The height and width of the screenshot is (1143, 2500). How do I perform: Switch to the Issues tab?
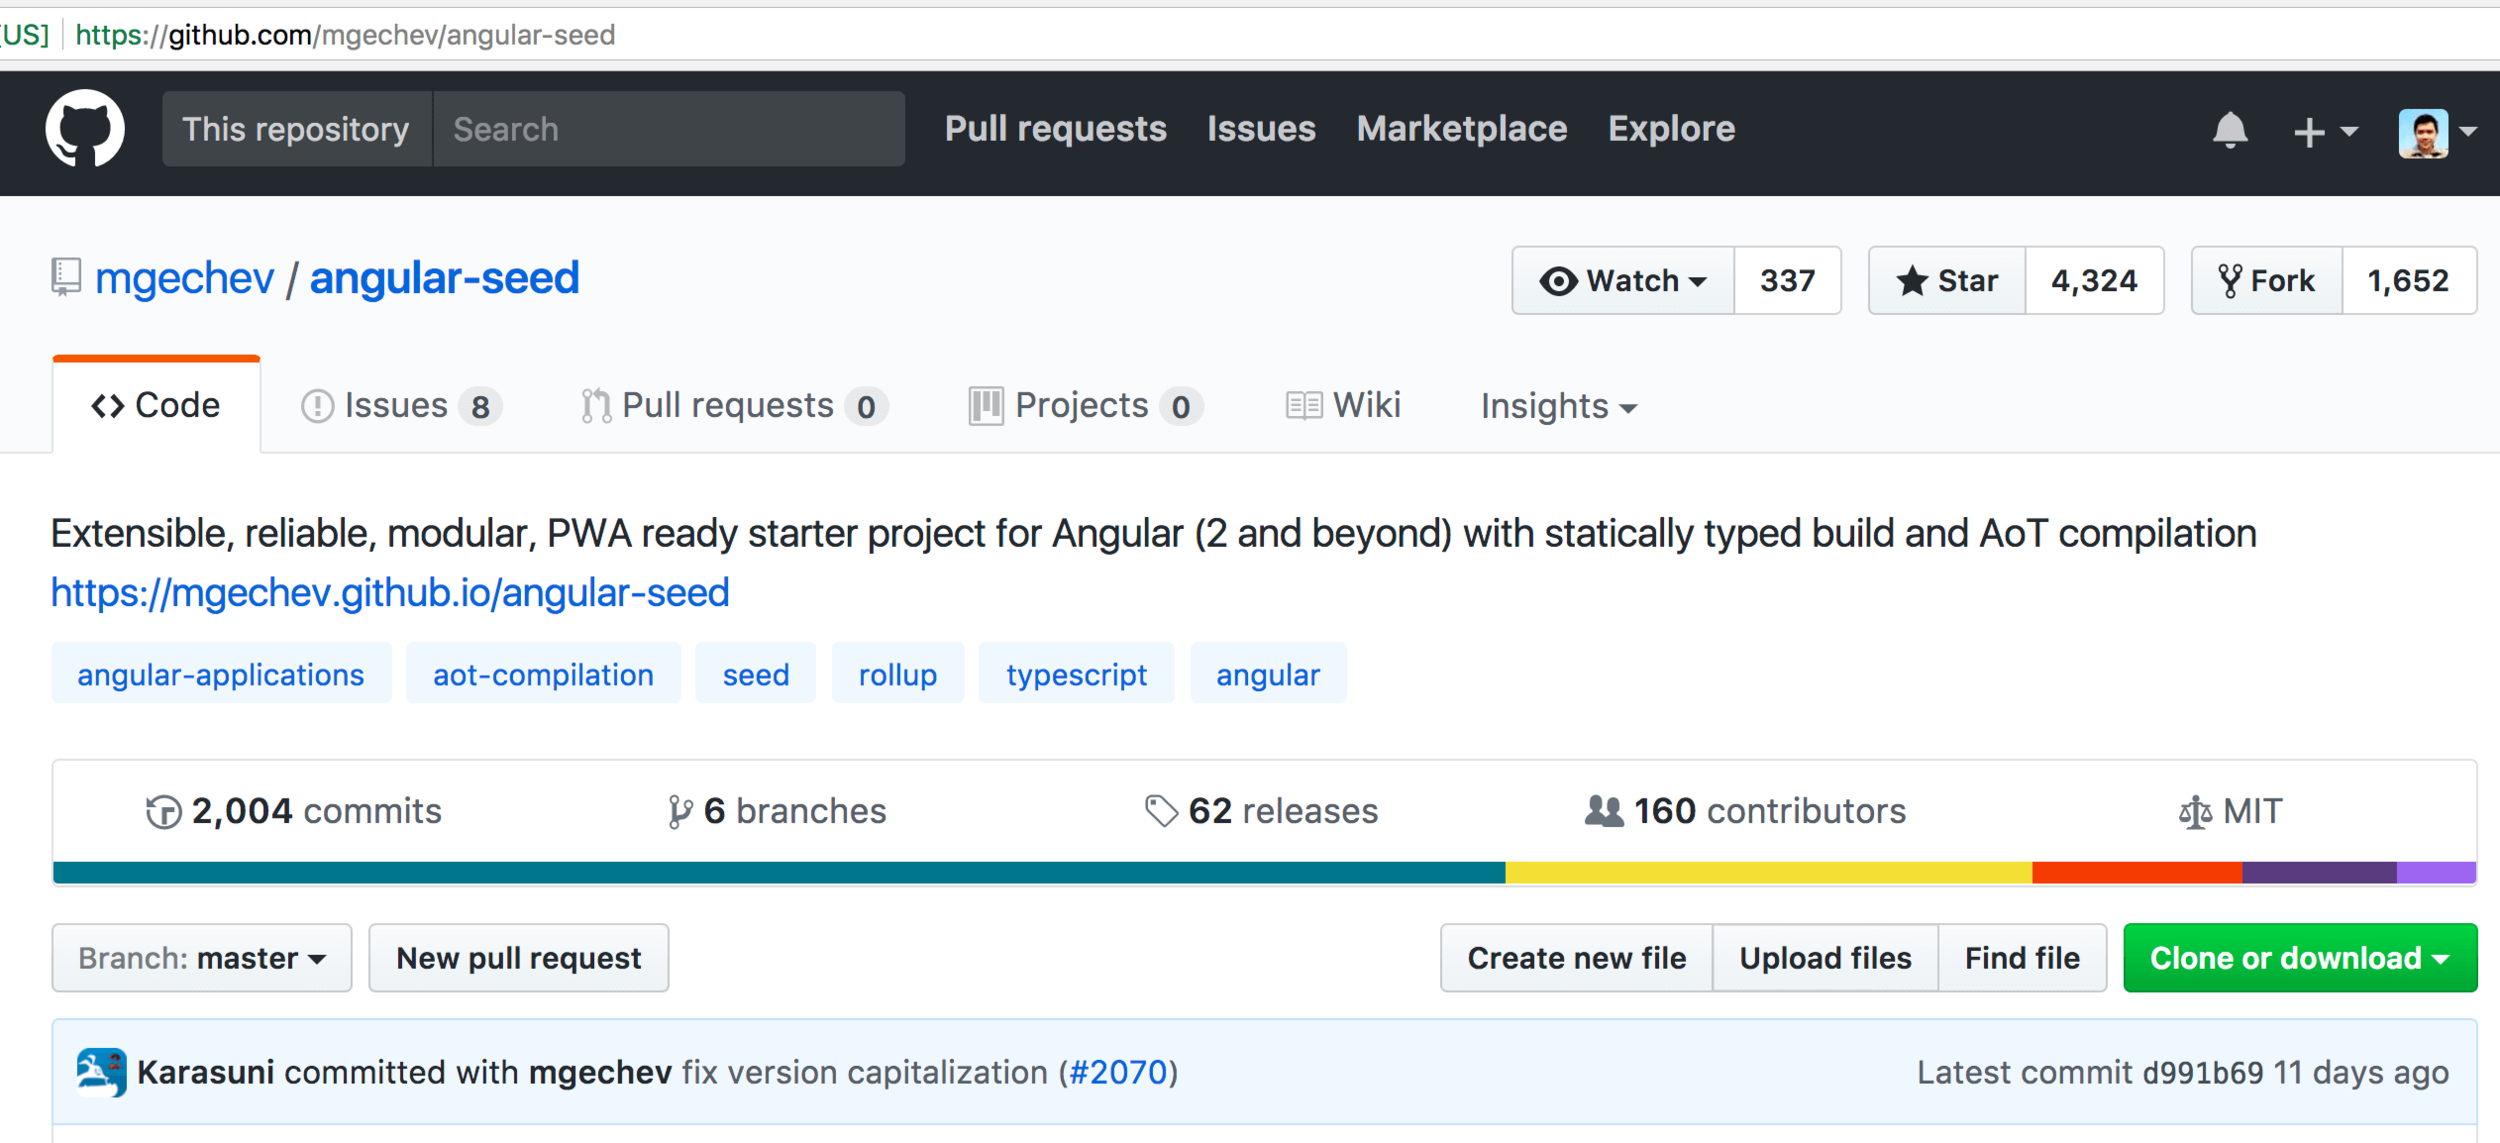[399, 406]
